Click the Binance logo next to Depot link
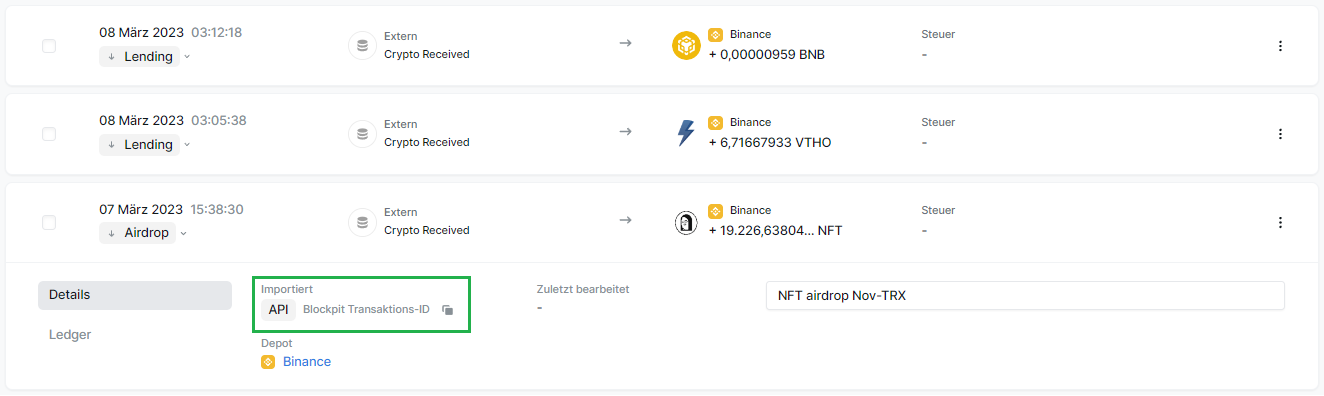 click(268, 362)
